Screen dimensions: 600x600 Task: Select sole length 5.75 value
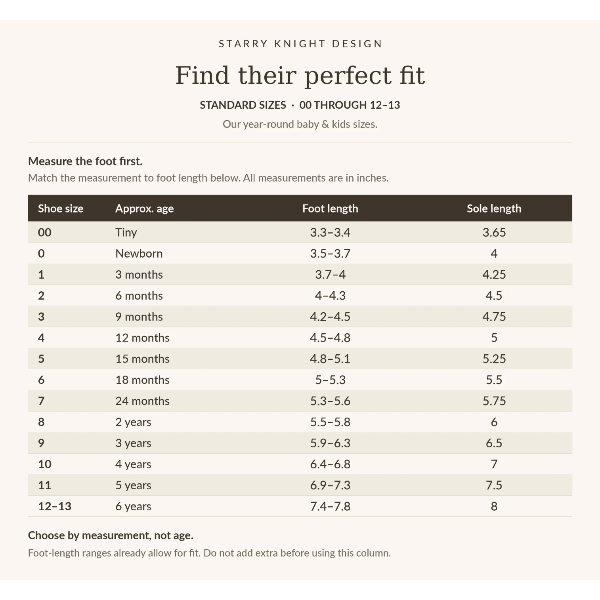(x=494, y=401)
